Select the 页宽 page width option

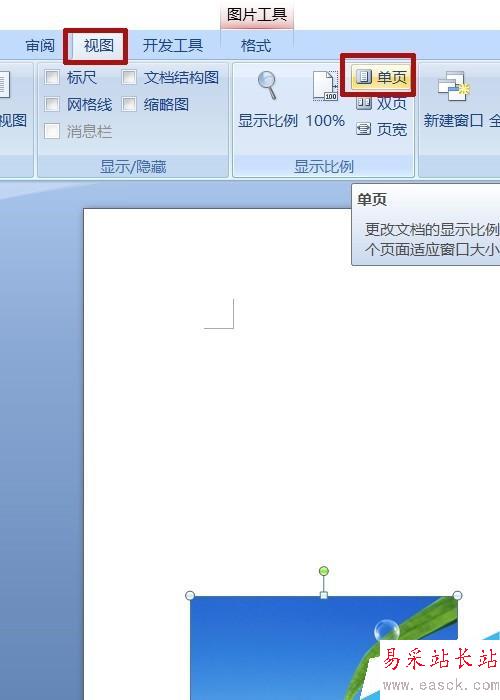click(382, 130)
